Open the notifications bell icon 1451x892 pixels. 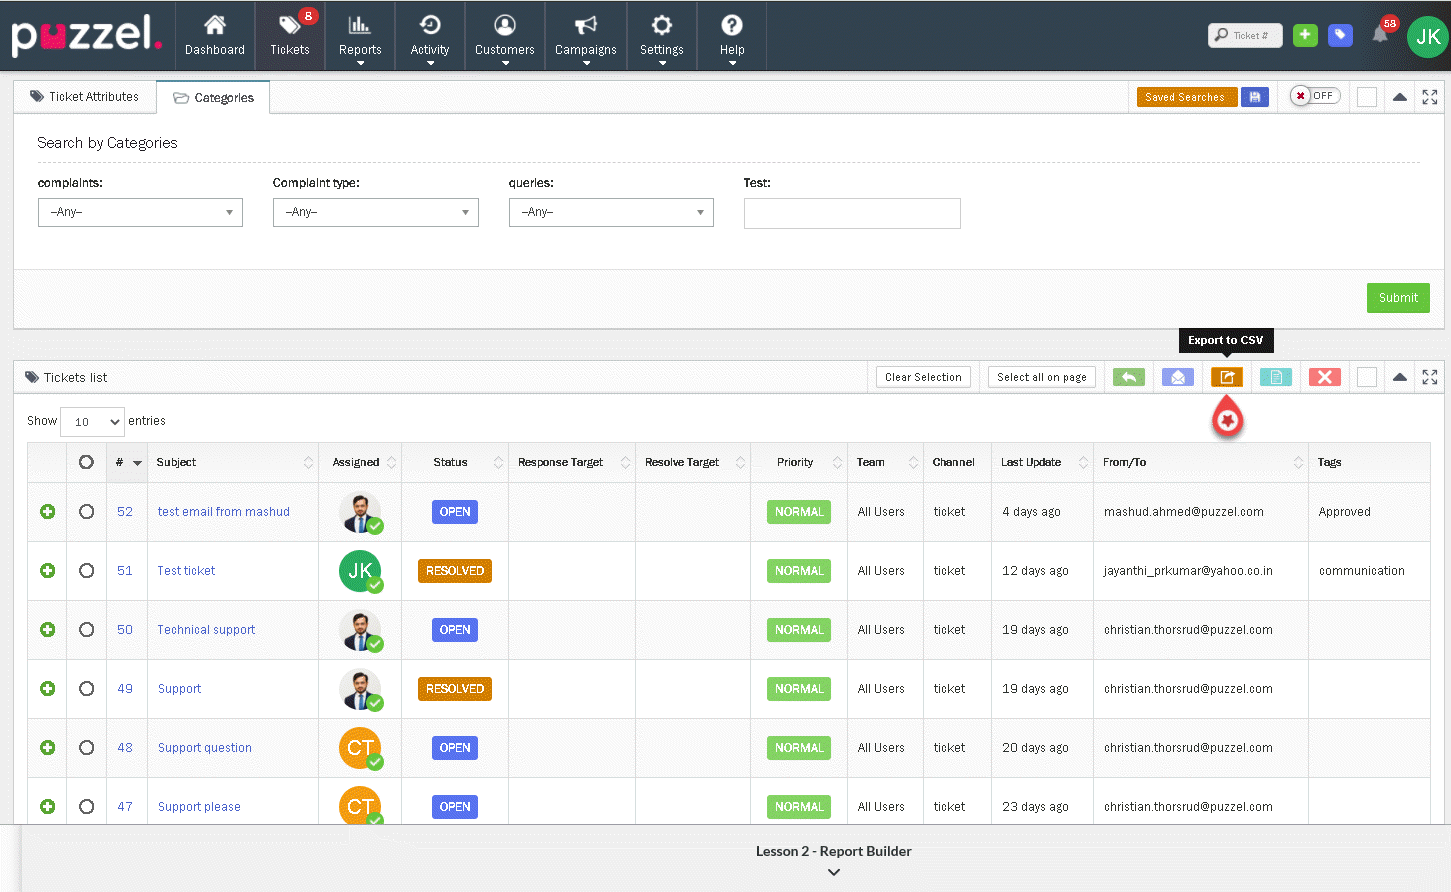point(1380,35)
